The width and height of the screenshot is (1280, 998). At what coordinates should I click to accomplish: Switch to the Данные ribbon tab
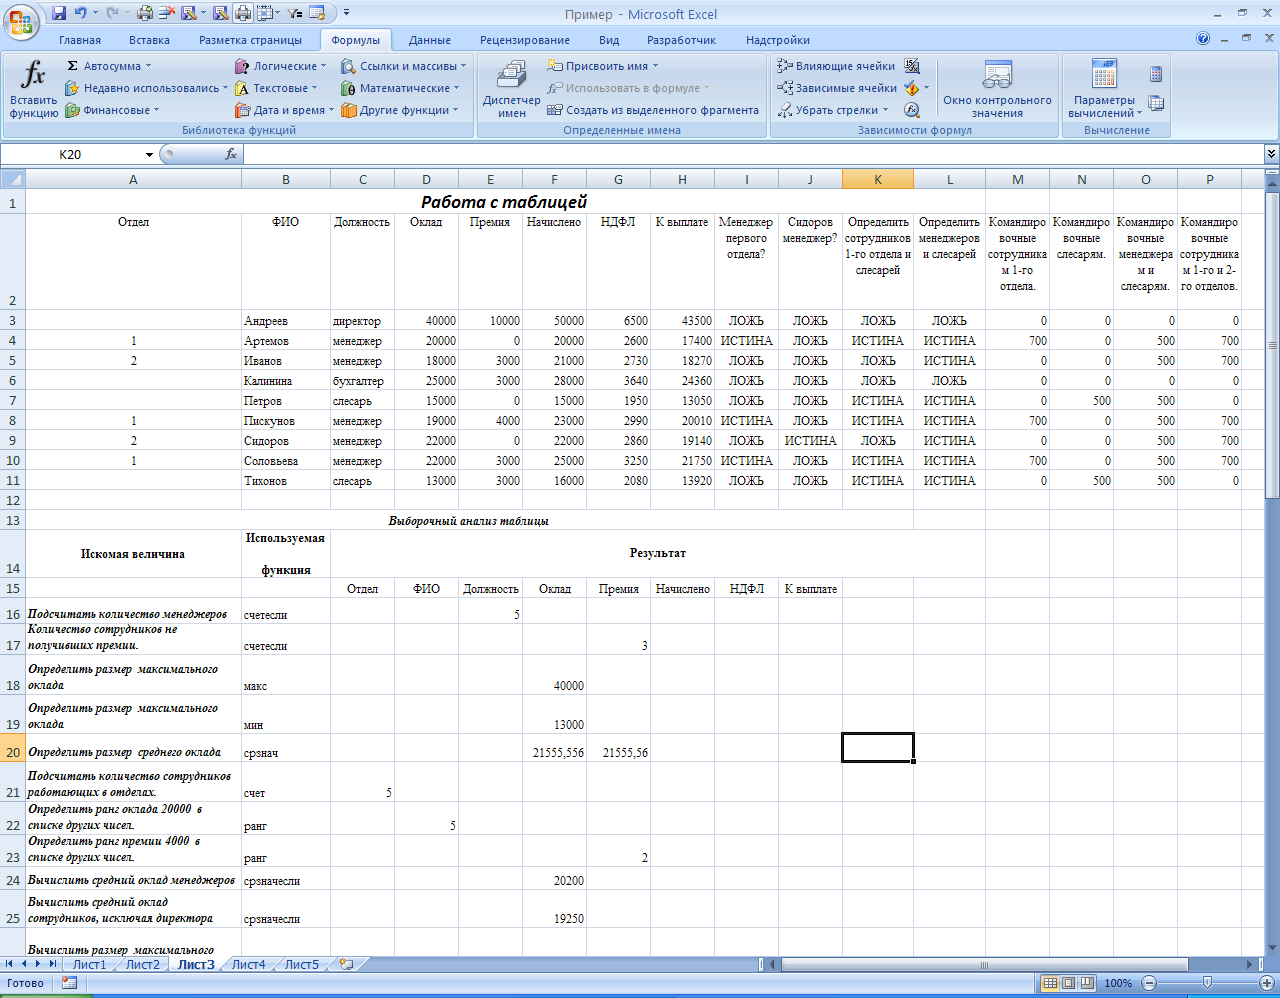[x=430, y=40]
